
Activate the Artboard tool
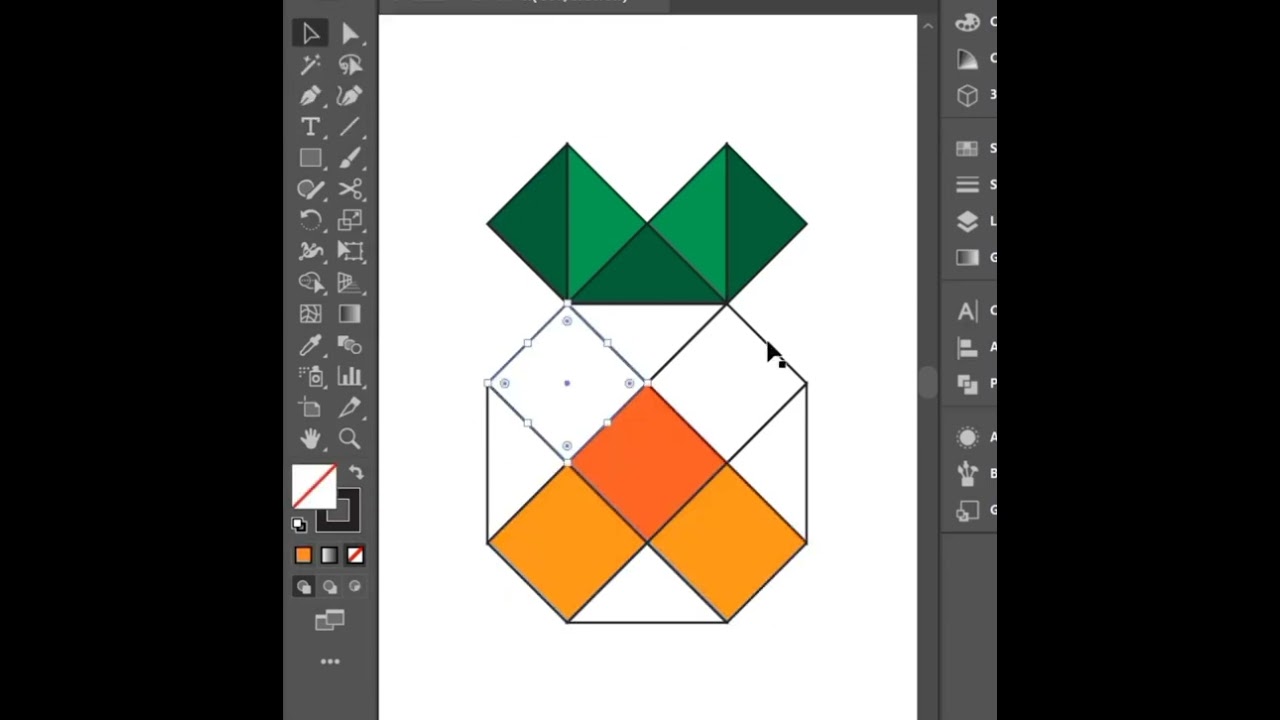(310, 407)
